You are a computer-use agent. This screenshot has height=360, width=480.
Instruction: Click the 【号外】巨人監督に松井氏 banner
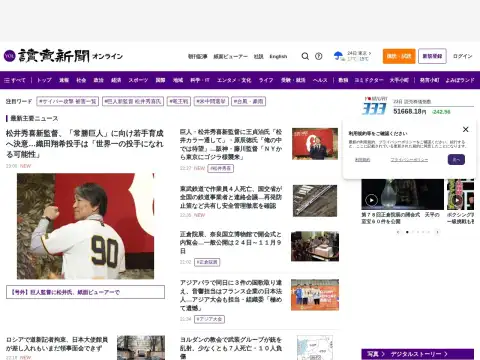85,292
